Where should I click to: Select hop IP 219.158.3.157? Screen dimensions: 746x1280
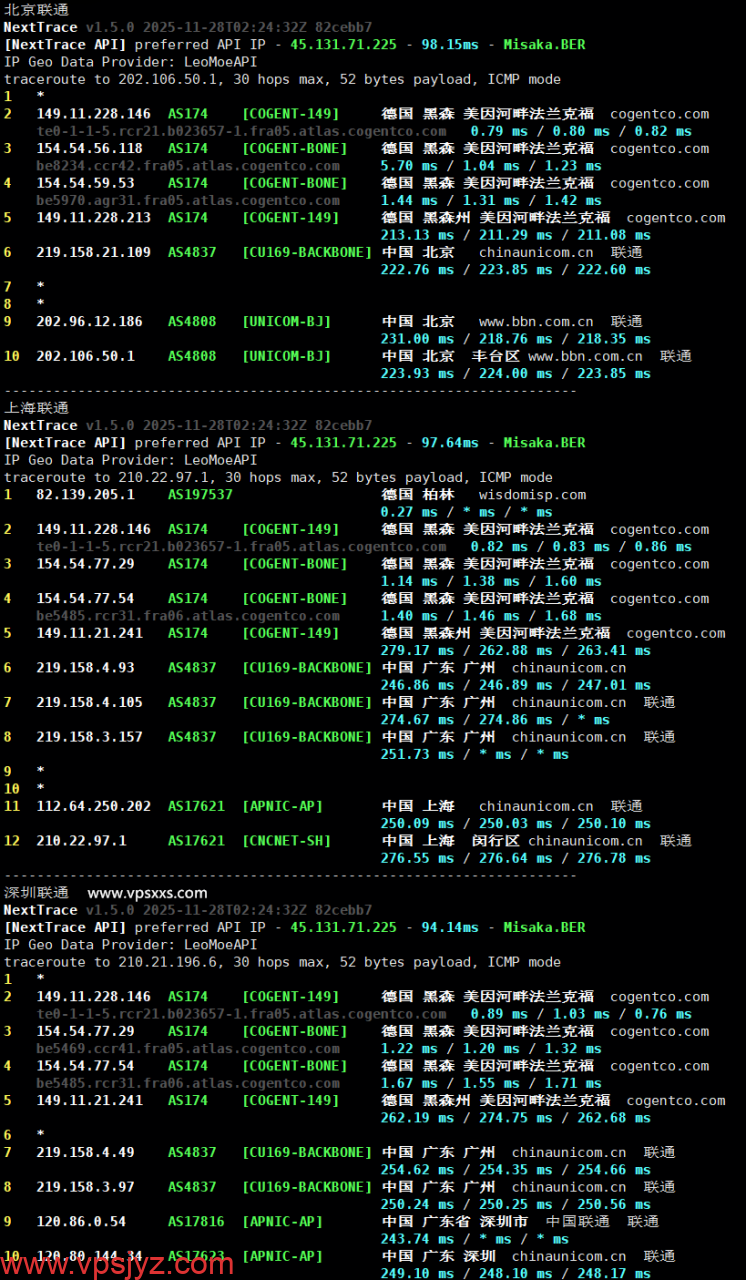(x=90, y=737)
